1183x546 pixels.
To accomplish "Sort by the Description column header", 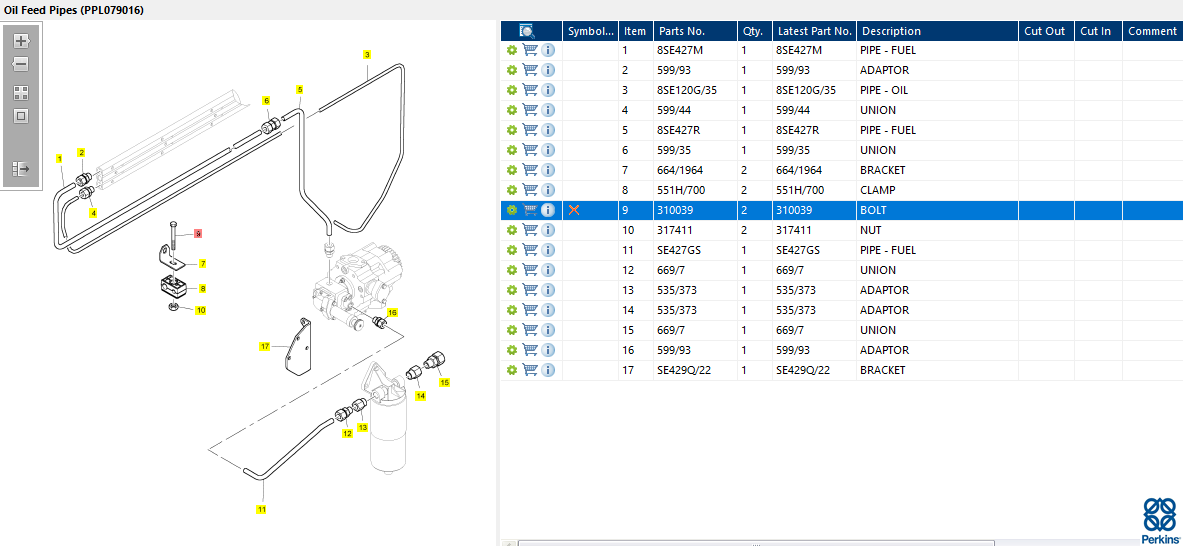I will [x=937, y=31].
